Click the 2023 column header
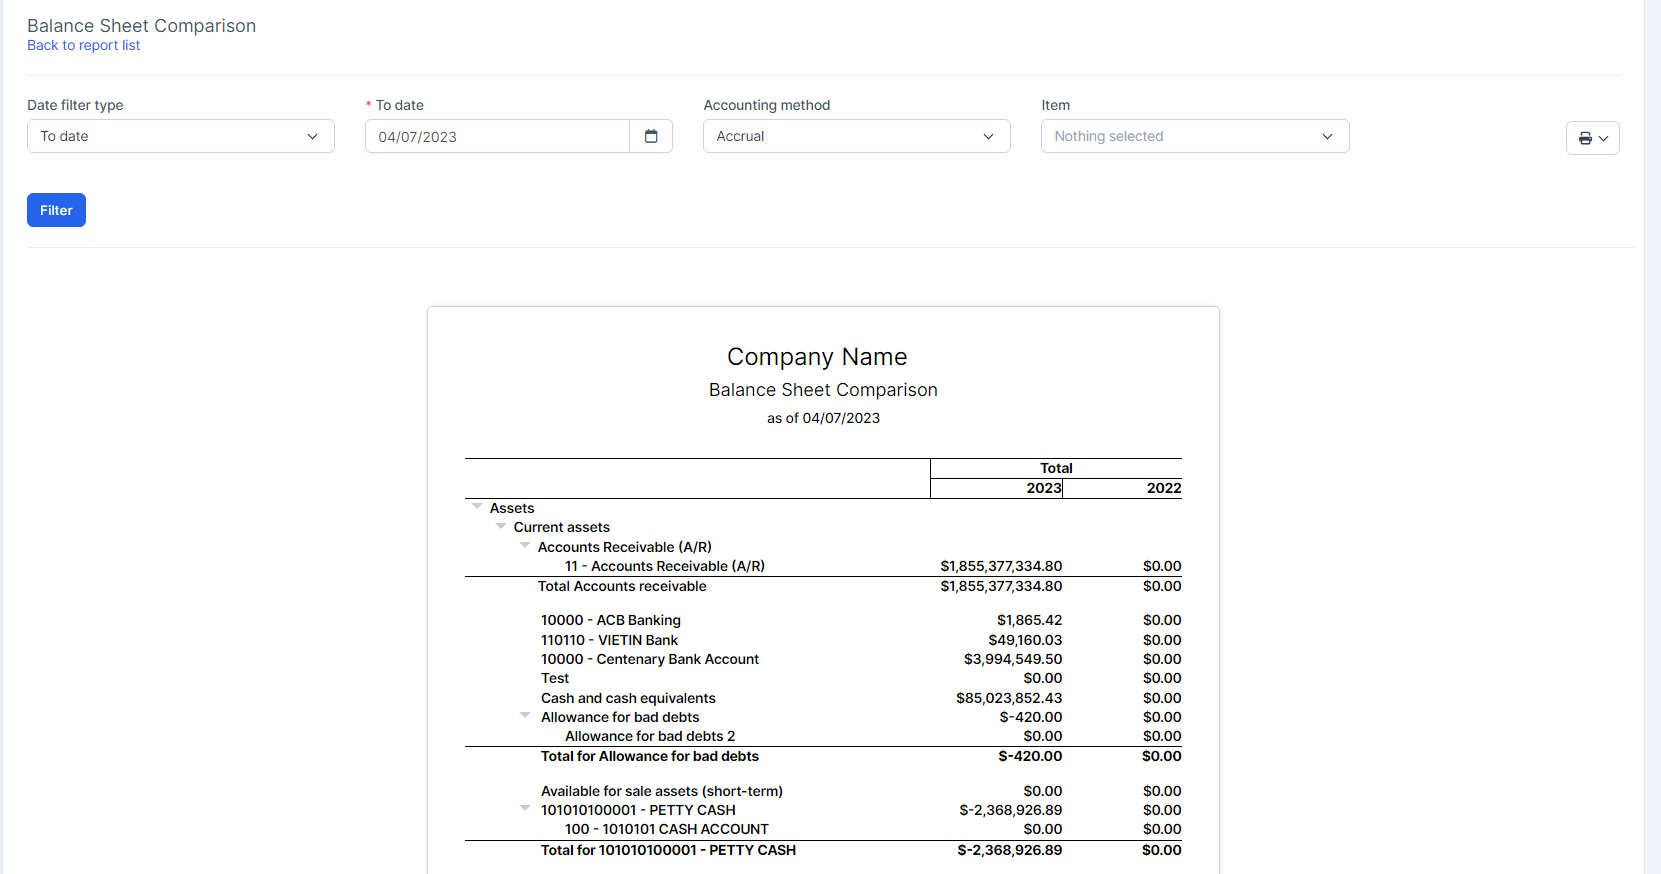The image size is (1661, 874). (1043, 488)
